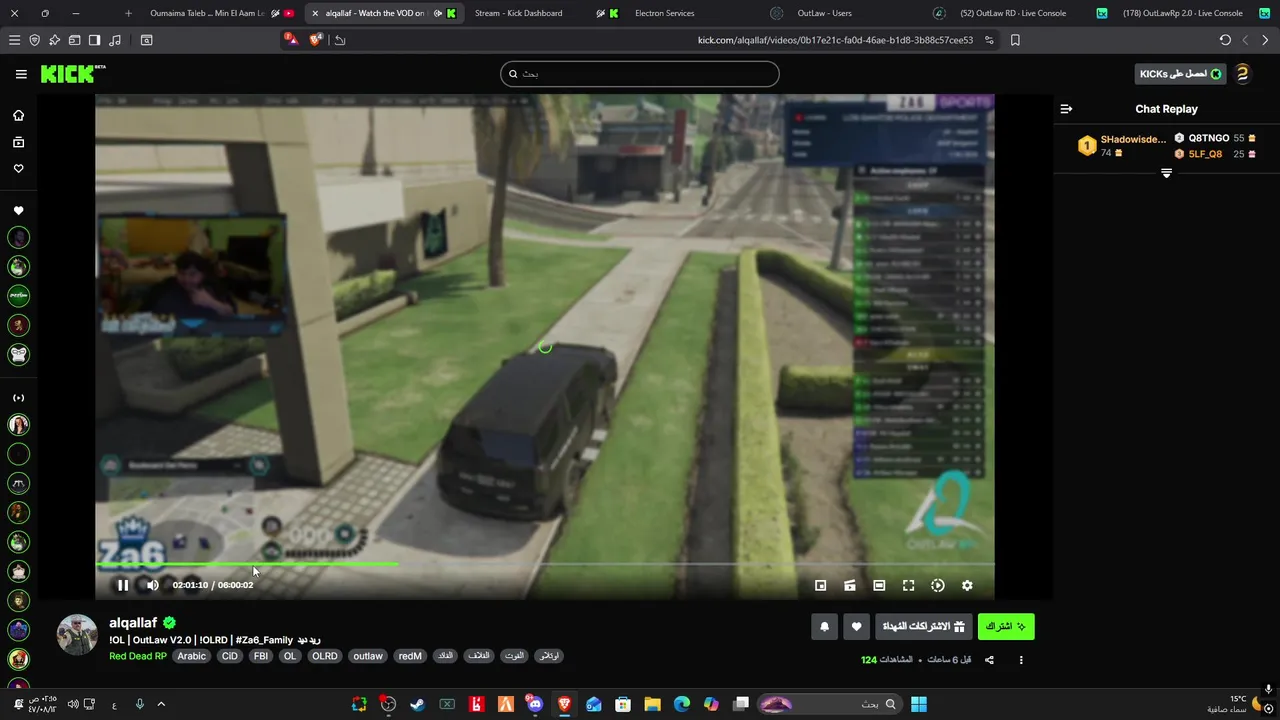Open Red Dead RP category link
Screen dimensions: 1280x720
pyautogui.click(x=138, y=656)
